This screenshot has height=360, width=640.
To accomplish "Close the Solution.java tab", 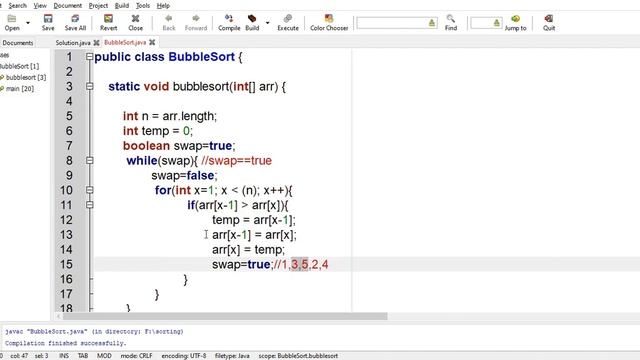I will (96, 43).
